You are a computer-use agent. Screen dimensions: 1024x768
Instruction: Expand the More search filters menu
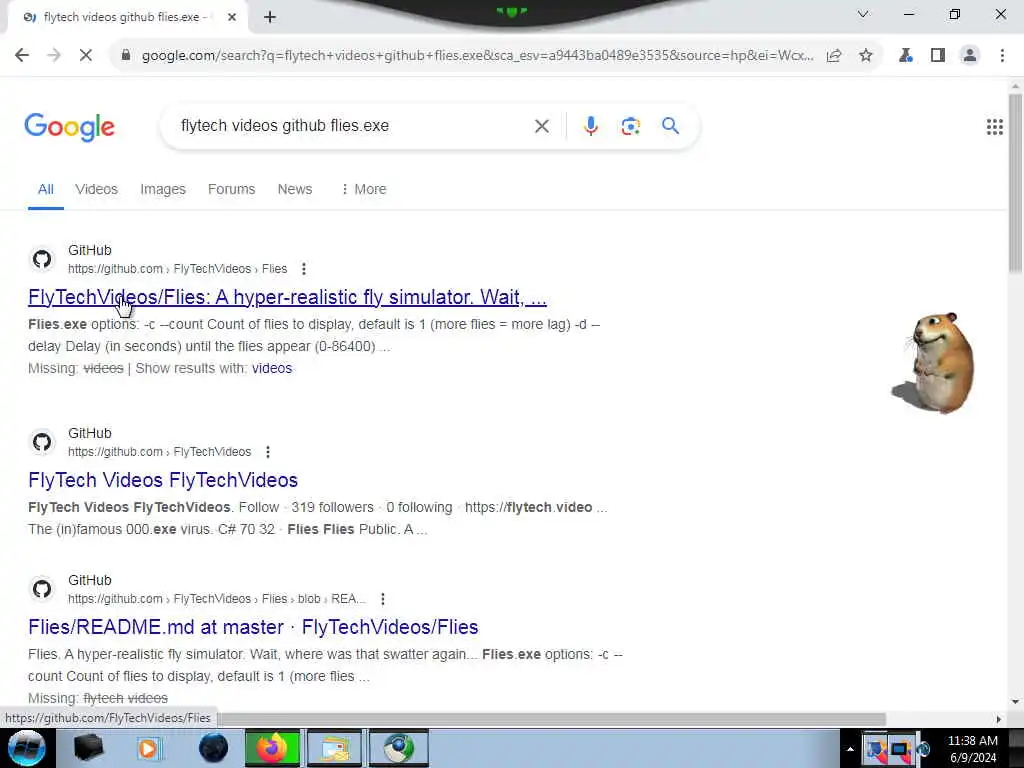[364, 189]
